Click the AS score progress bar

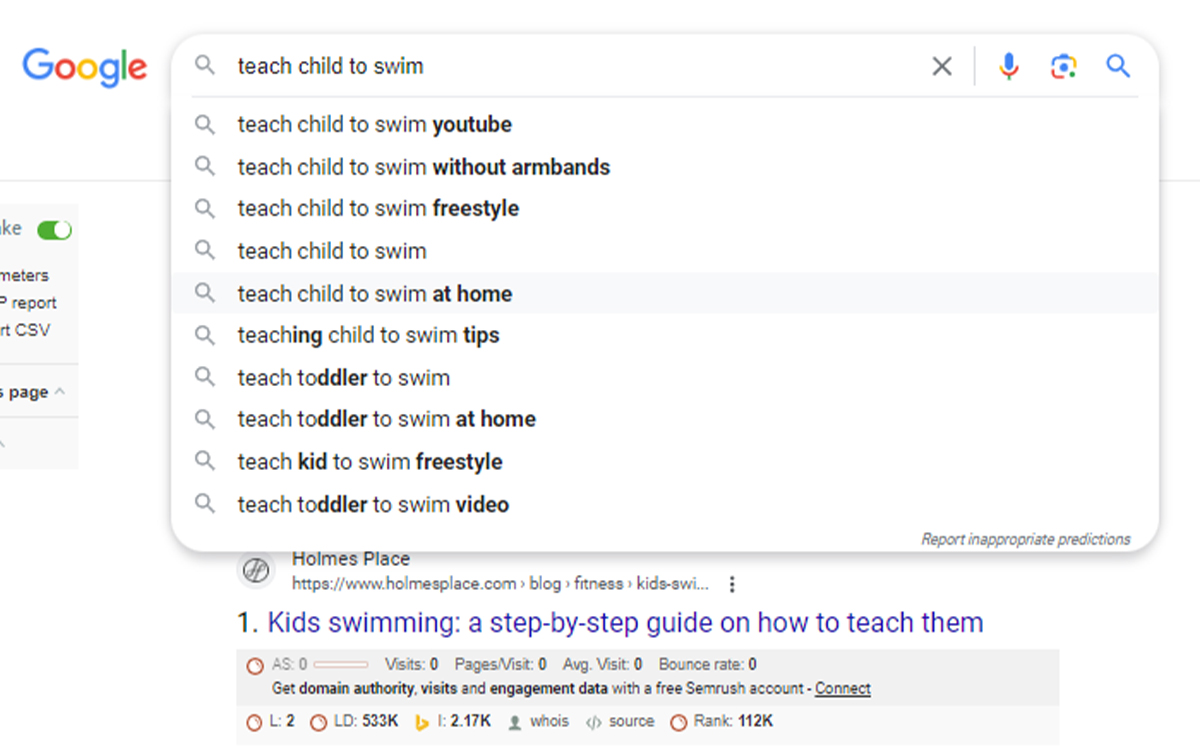point(341,664)
